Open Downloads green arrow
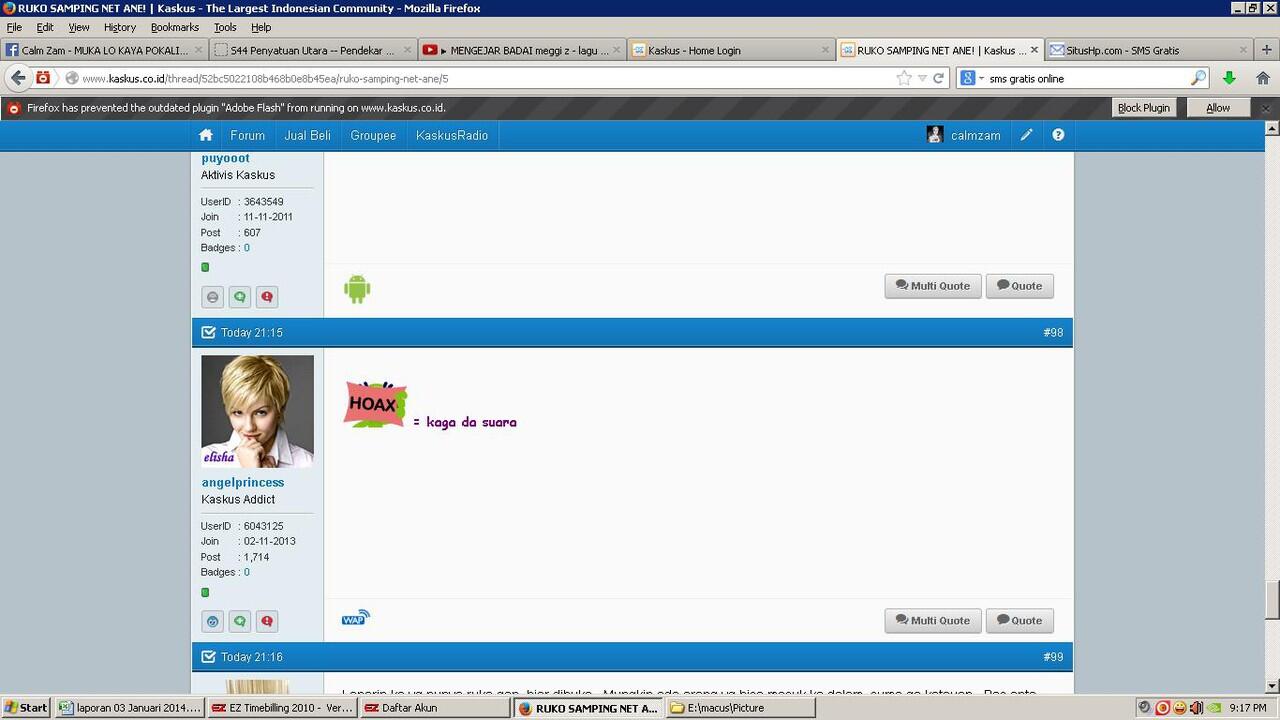The height and width of the screenshot is (720, 1280). pyautogui.click(x=1229, y=78)
